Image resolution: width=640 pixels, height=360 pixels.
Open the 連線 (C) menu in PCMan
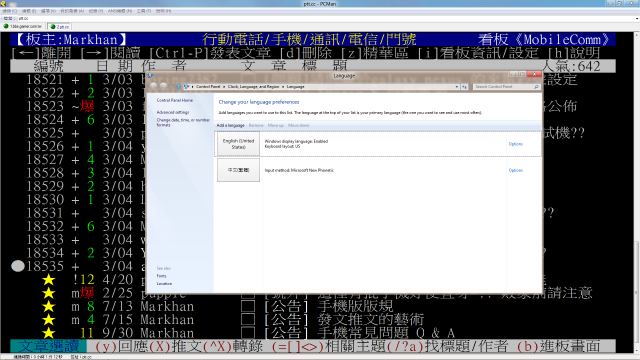pos(10,11)
